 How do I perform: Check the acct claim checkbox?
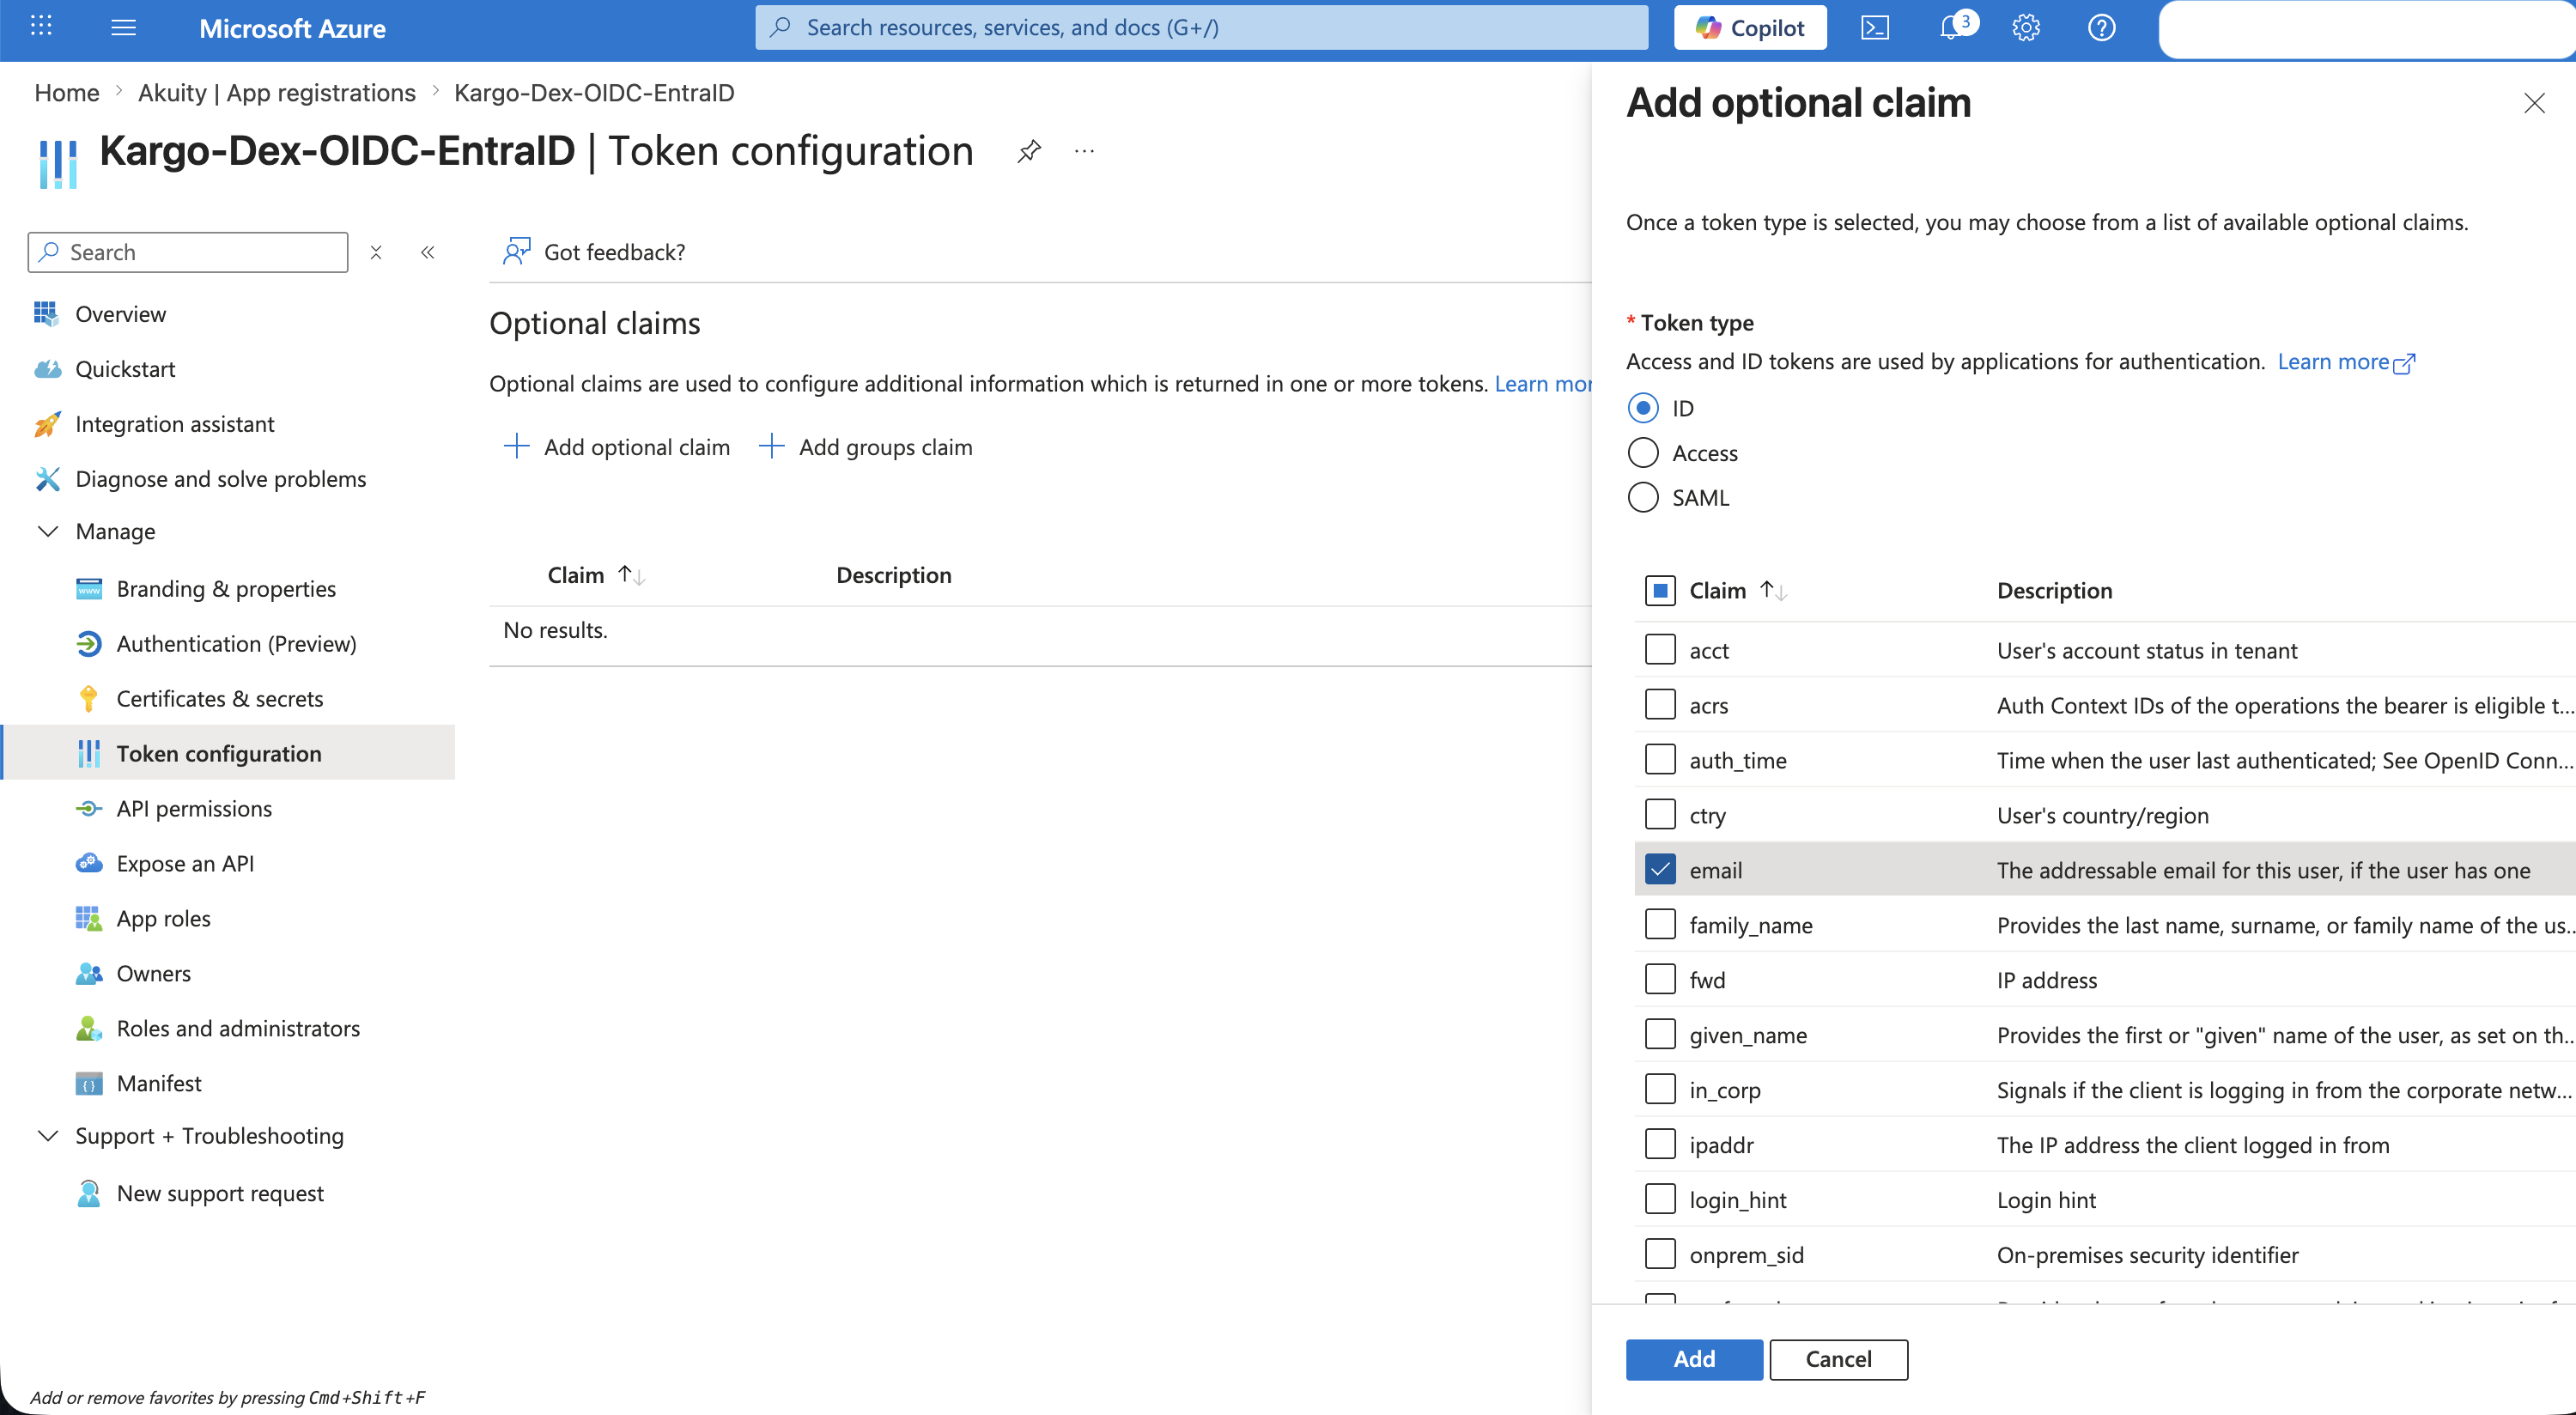[x=1660, y=650]
